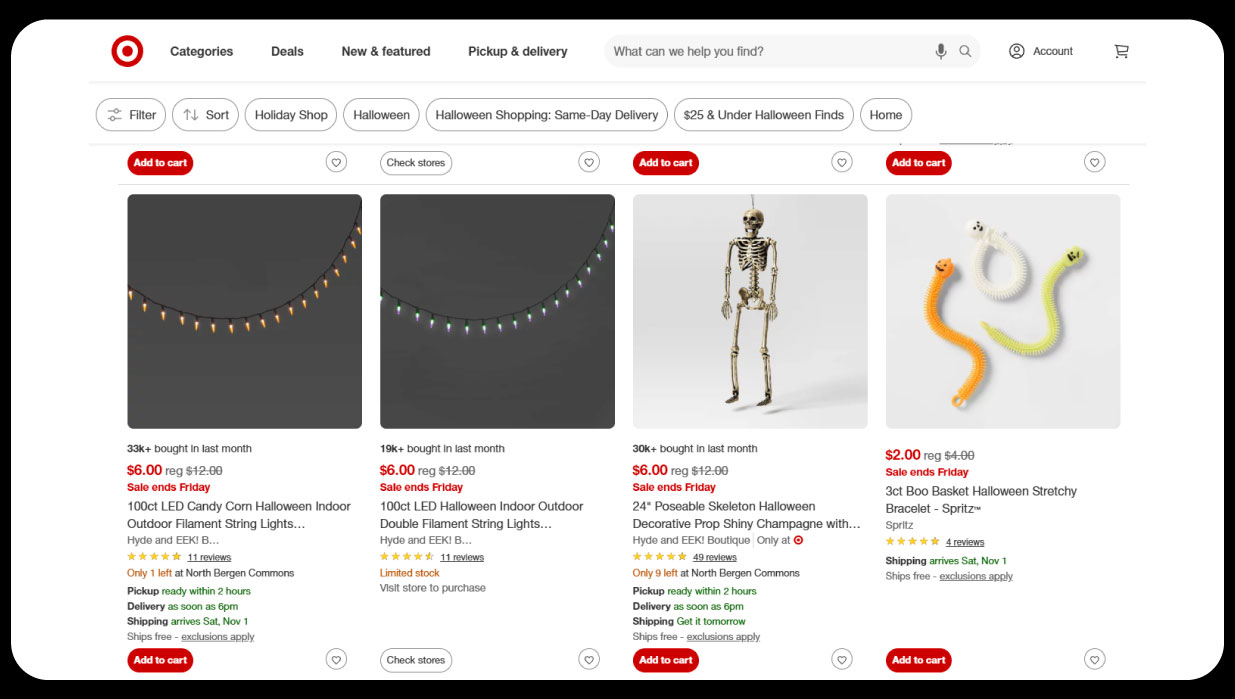Expand the Categories menu
1235x699 pixels.
[x=201, y=51]
